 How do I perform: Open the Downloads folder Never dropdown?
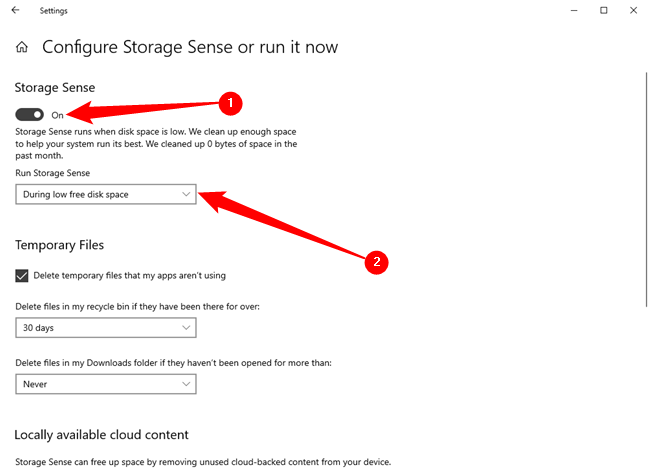pos(106,383)
